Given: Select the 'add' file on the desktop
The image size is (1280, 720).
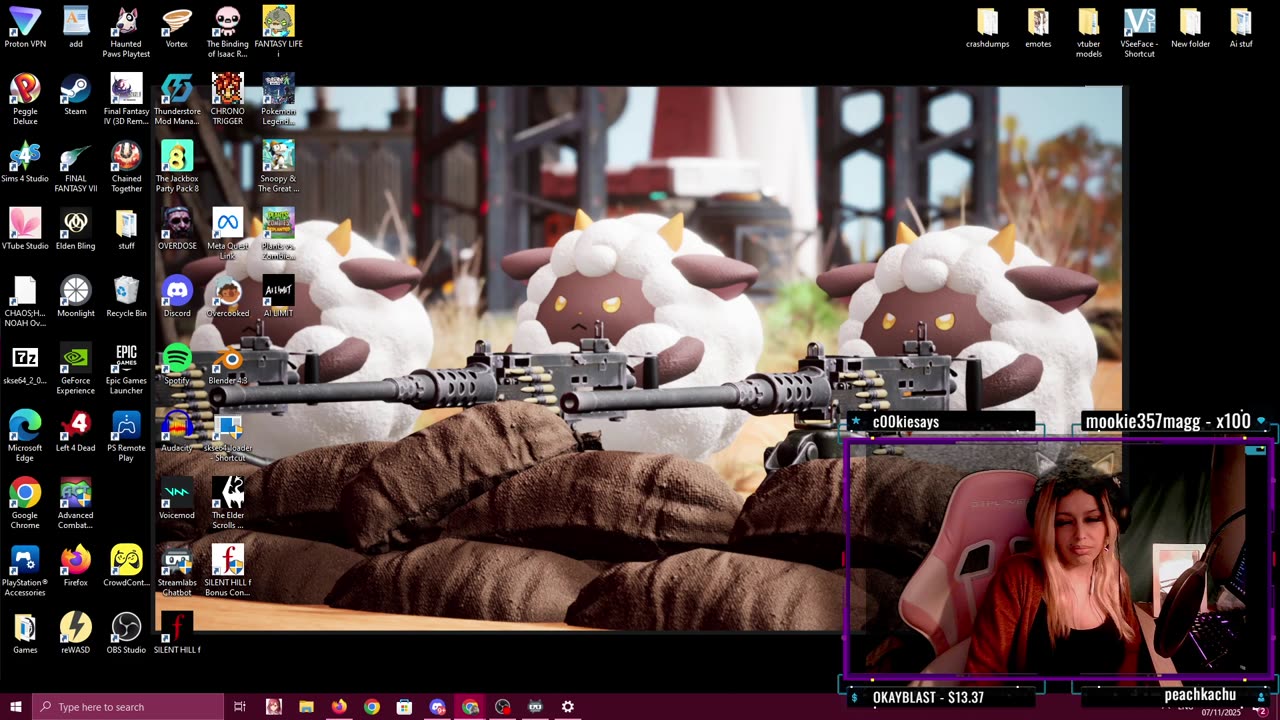Looking at the screenshot, I should 76,28.
